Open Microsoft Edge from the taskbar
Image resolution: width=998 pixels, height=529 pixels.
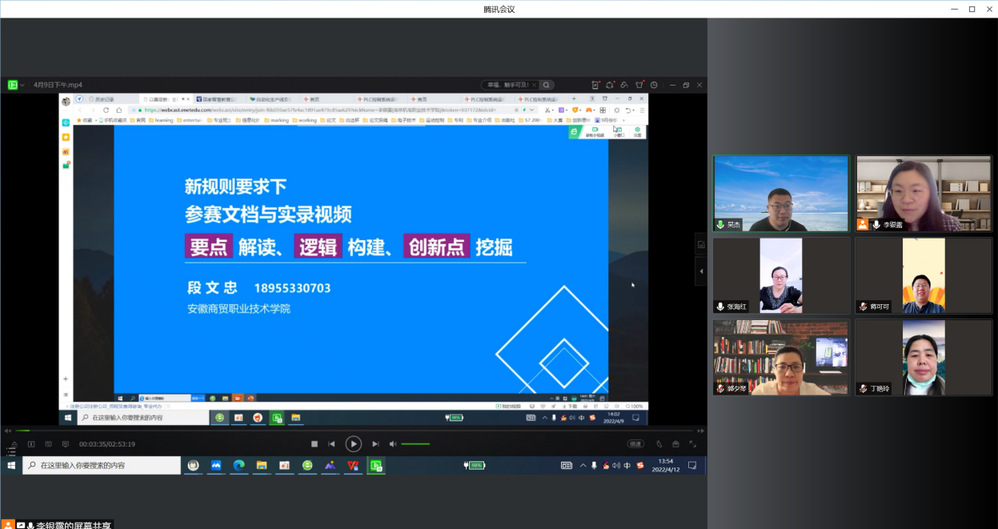coord(239,466)
